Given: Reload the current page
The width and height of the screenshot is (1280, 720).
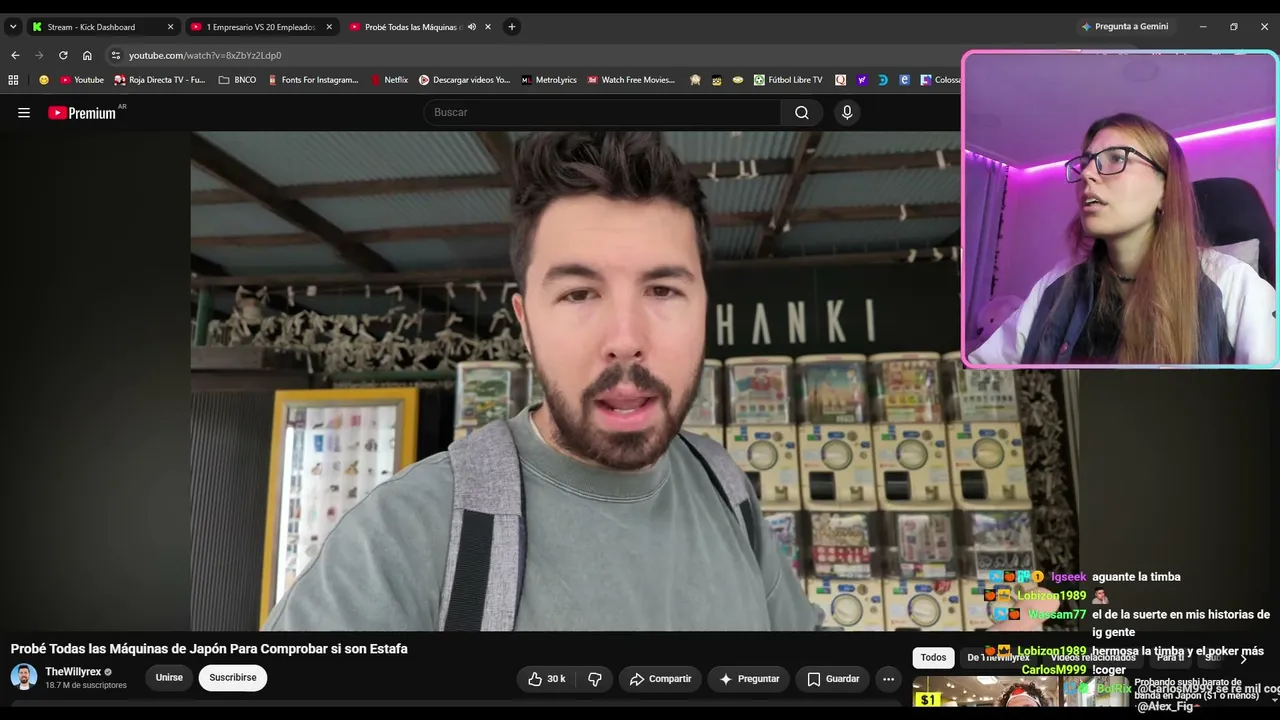Looking at the screenshot, I should (63, 55).
